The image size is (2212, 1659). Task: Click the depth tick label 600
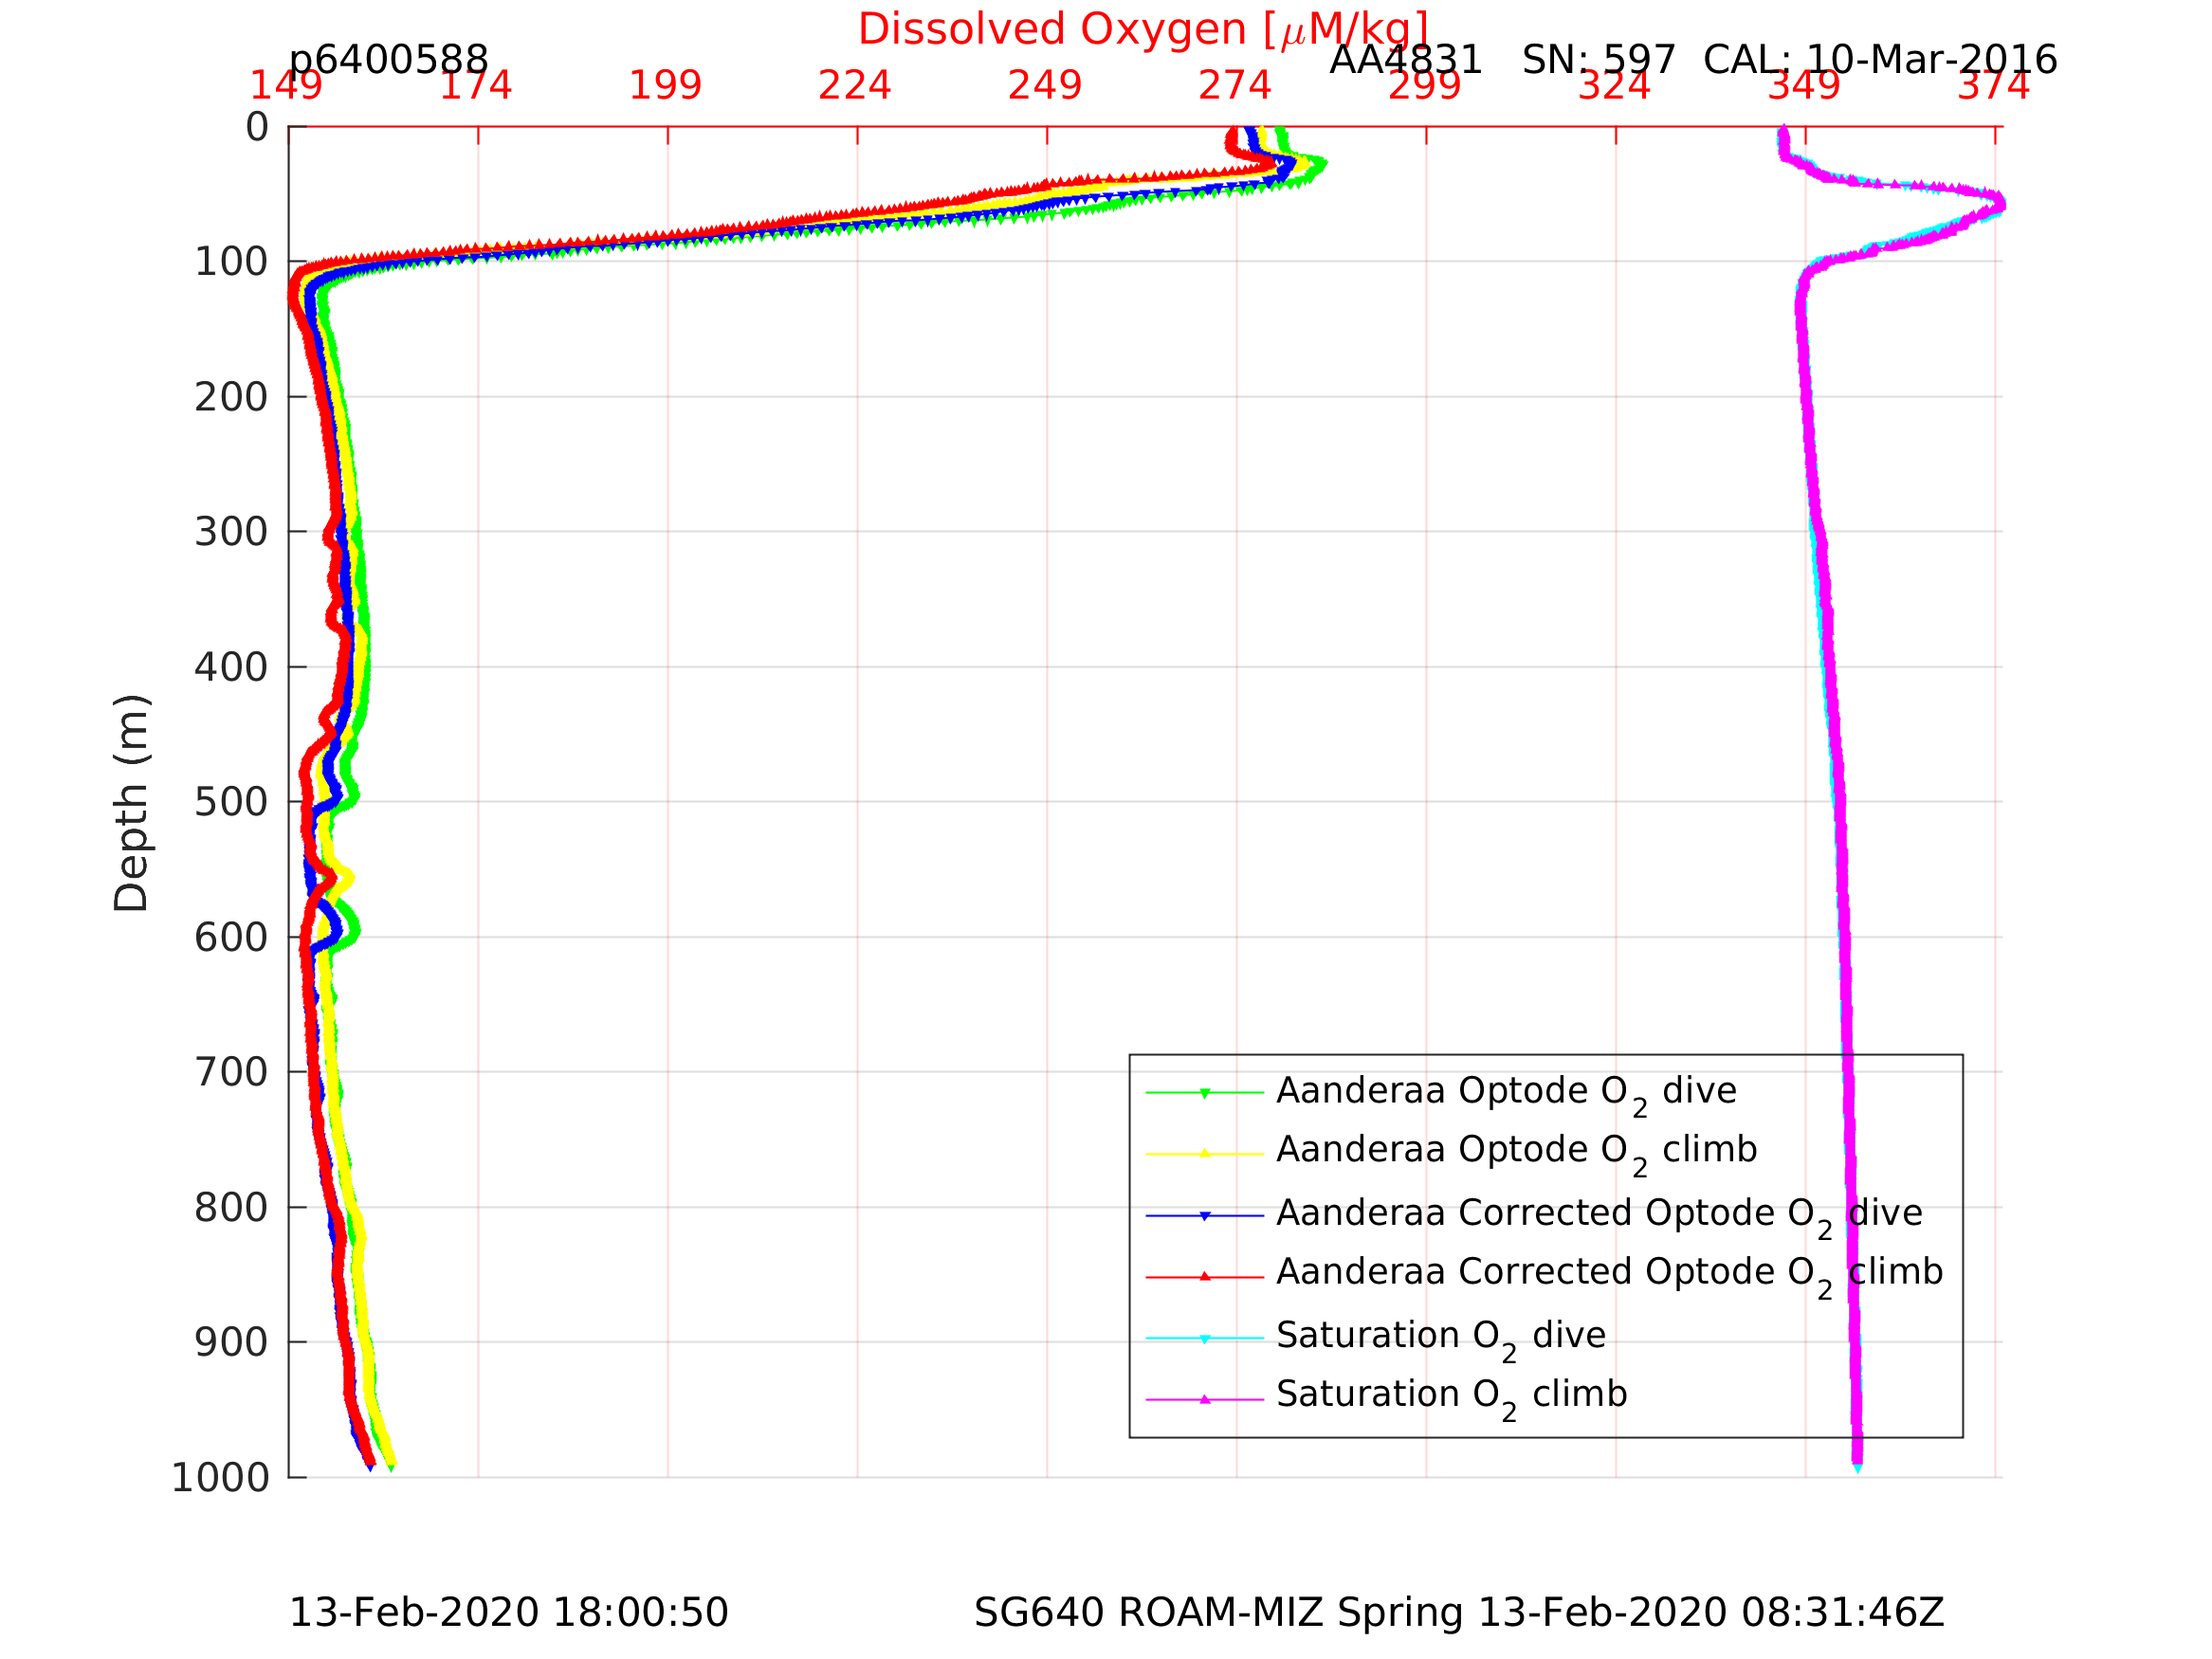click(x=232, y=938)
